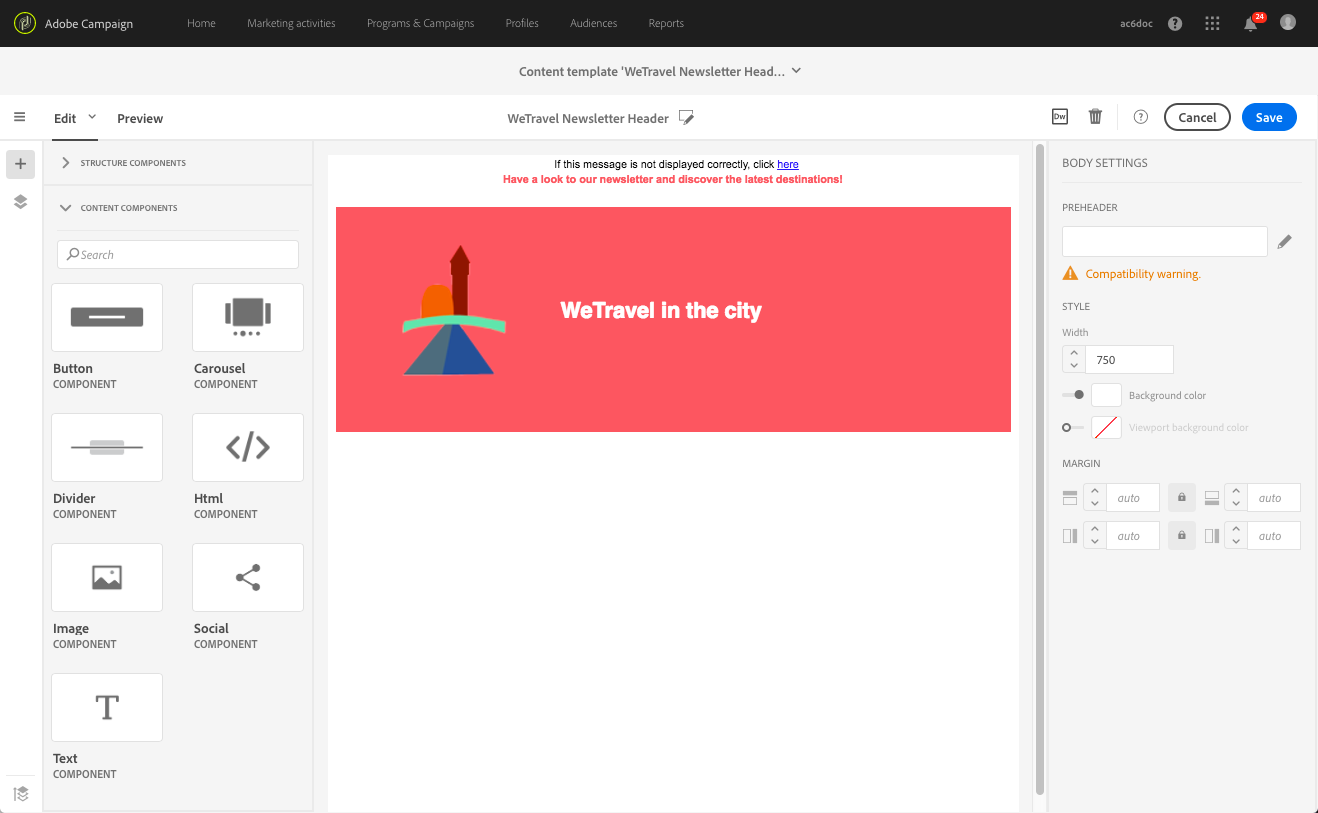Switch to the Preview tab
This screenshot has height=813, width=1318.
click(140, 118)
